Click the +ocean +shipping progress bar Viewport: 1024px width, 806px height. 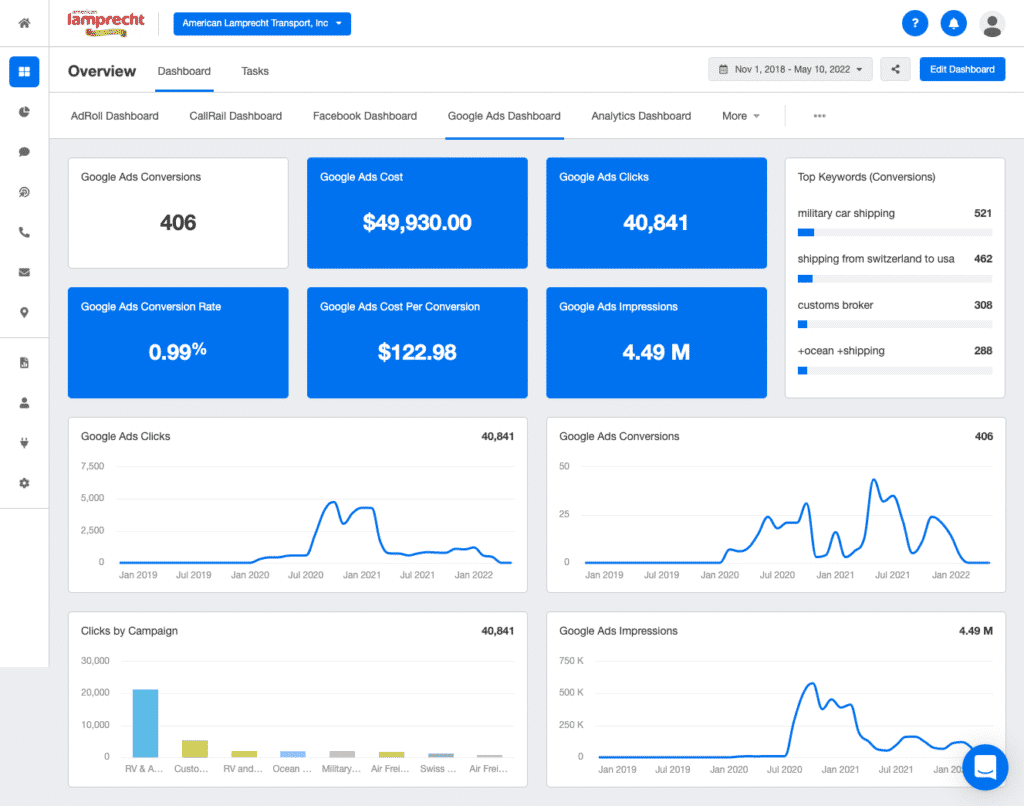click(895, 370)
